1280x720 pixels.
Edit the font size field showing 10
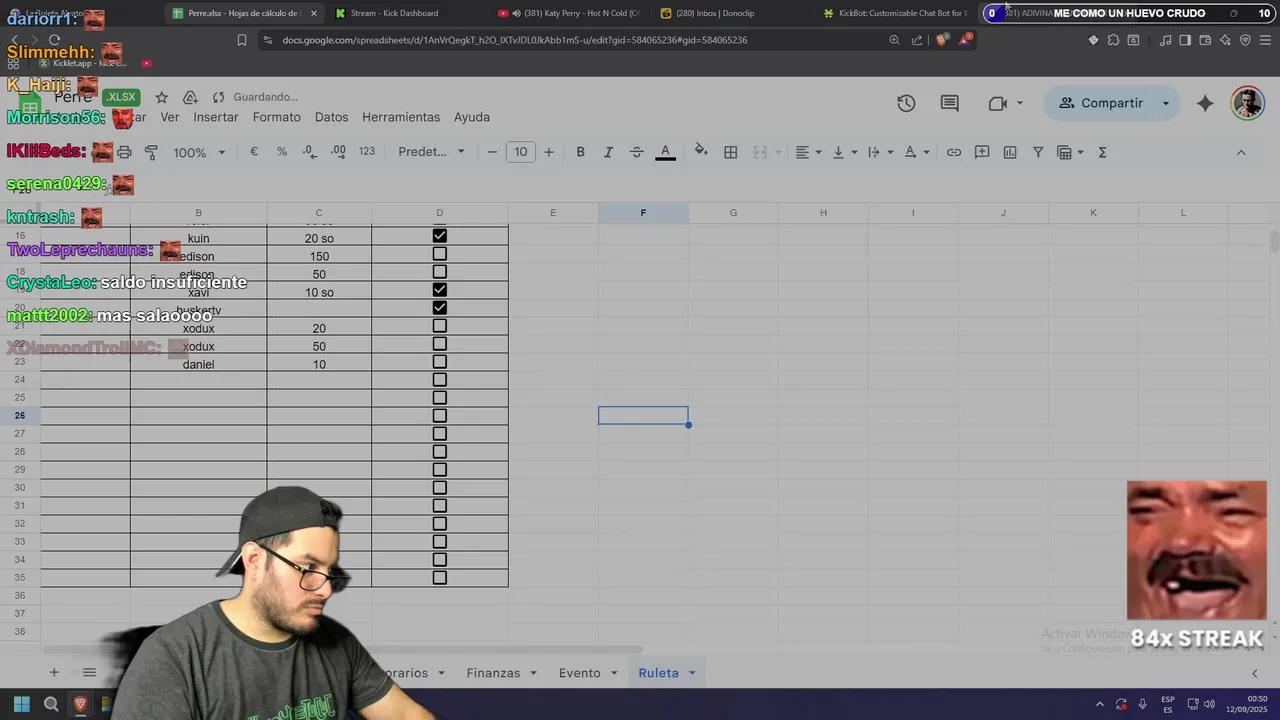click(x=520, y=152)
